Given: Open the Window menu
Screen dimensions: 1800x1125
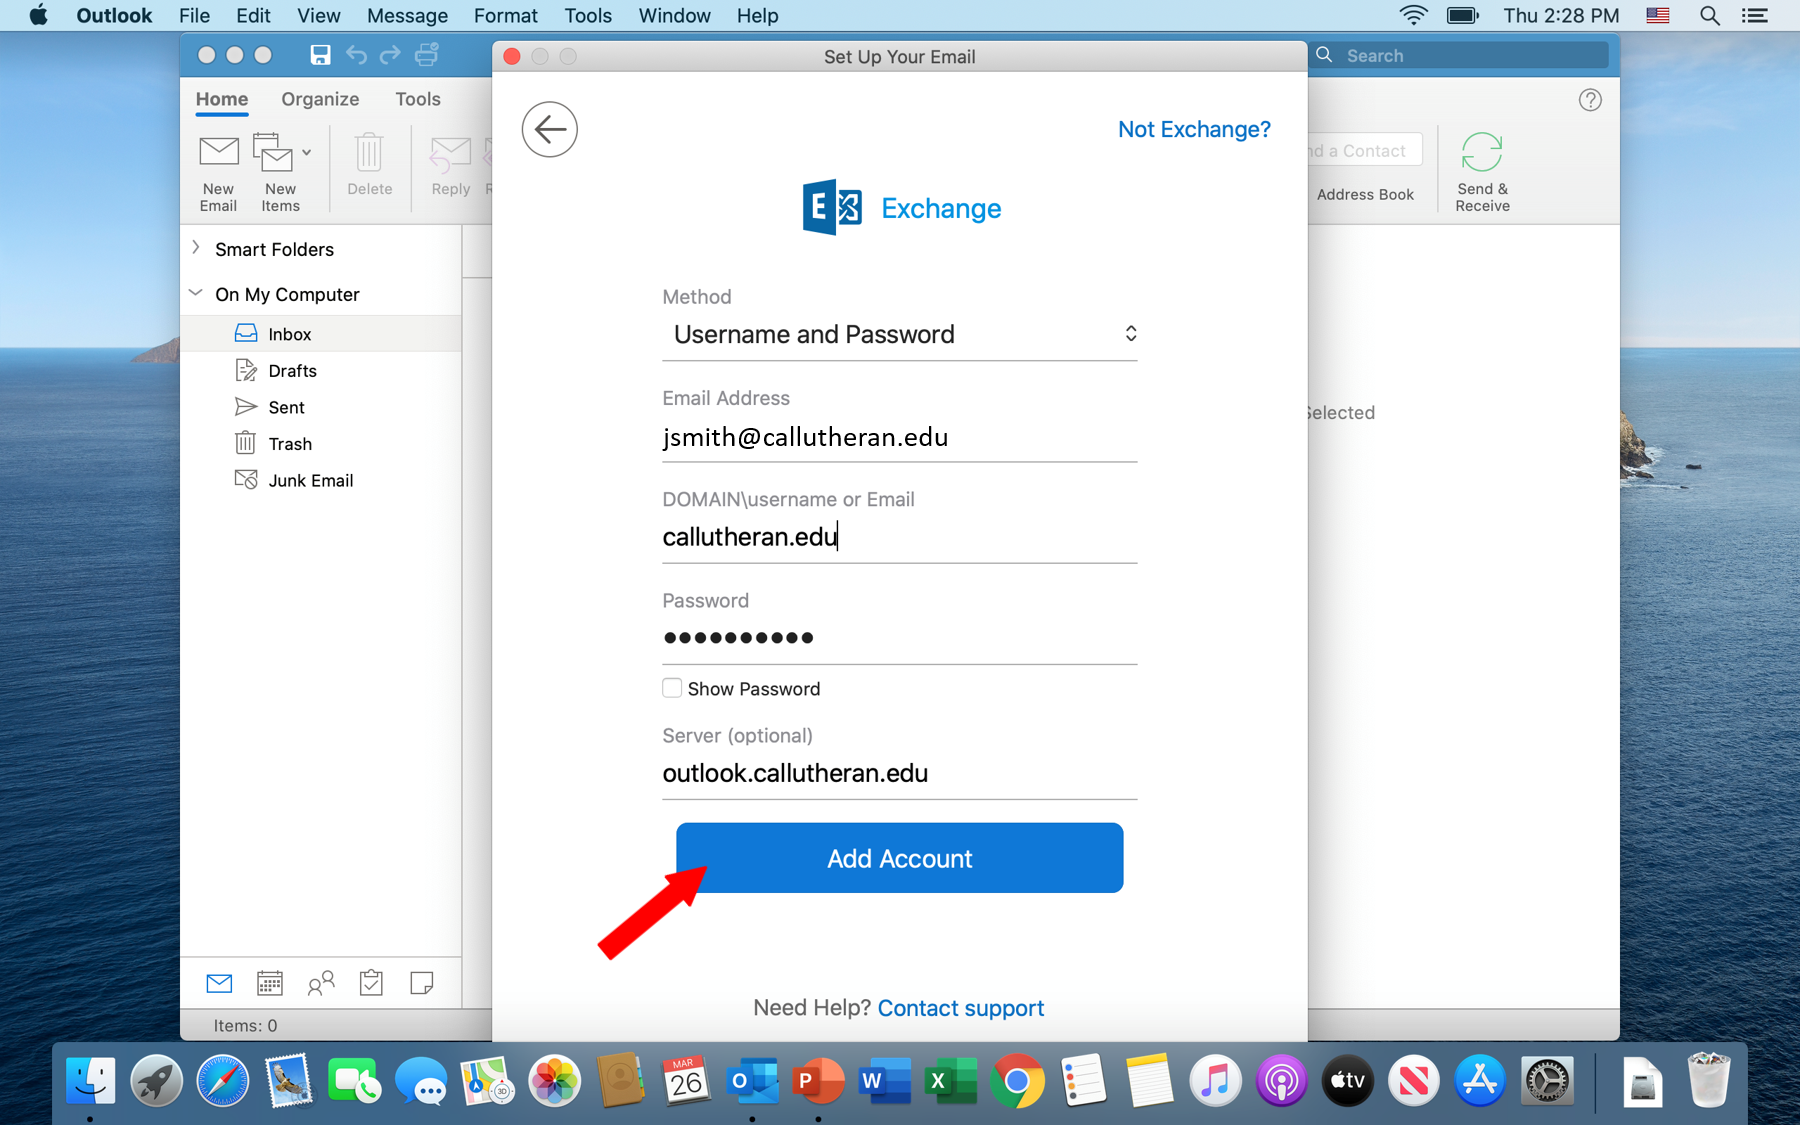Looking at the screenshot, I should (674, 15).
